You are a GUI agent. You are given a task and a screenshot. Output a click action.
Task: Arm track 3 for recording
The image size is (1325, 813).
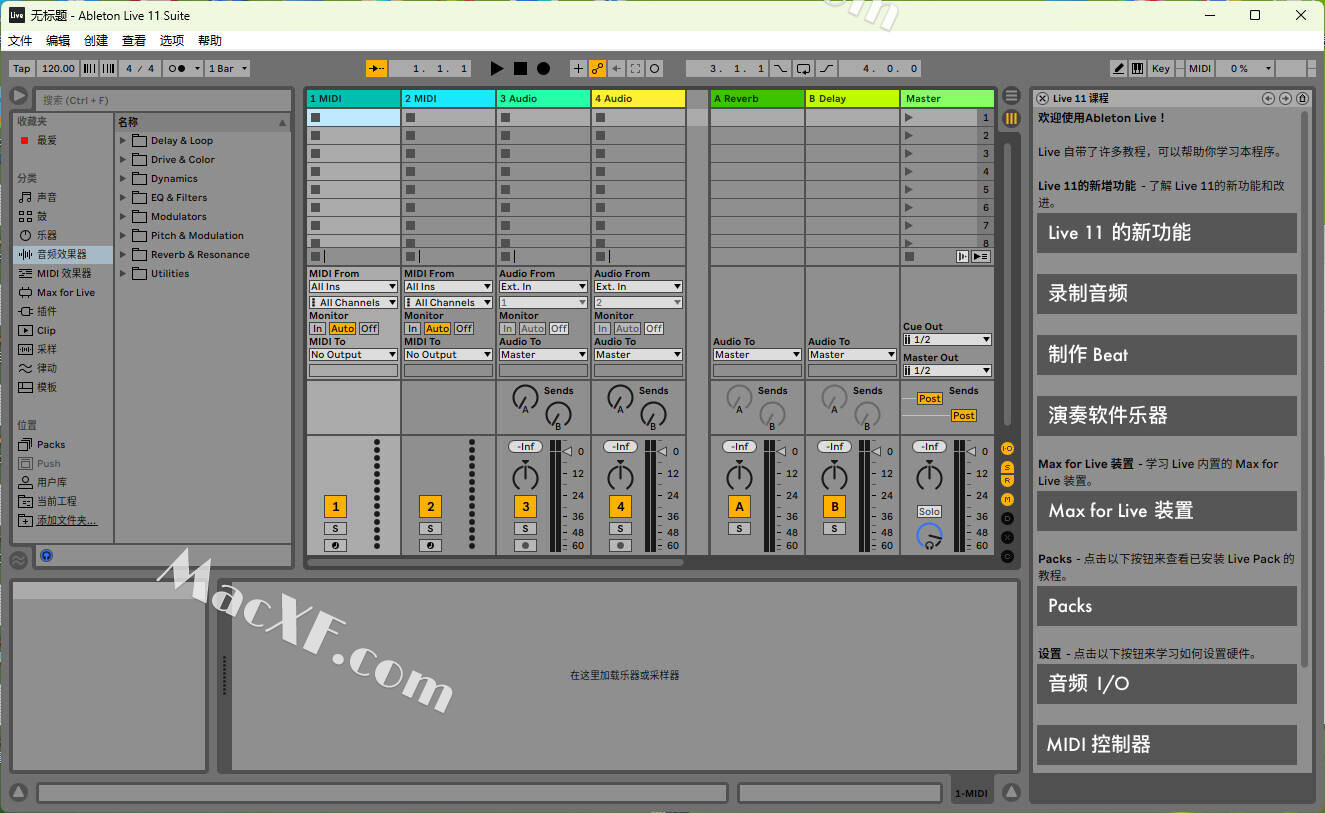click(525, 545)
